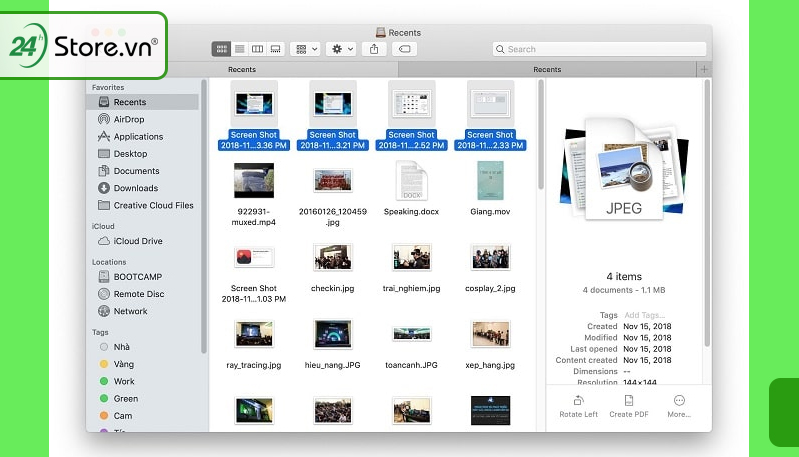Click Add Tags field in preview
799x457 pixels.
pos(645,315)
